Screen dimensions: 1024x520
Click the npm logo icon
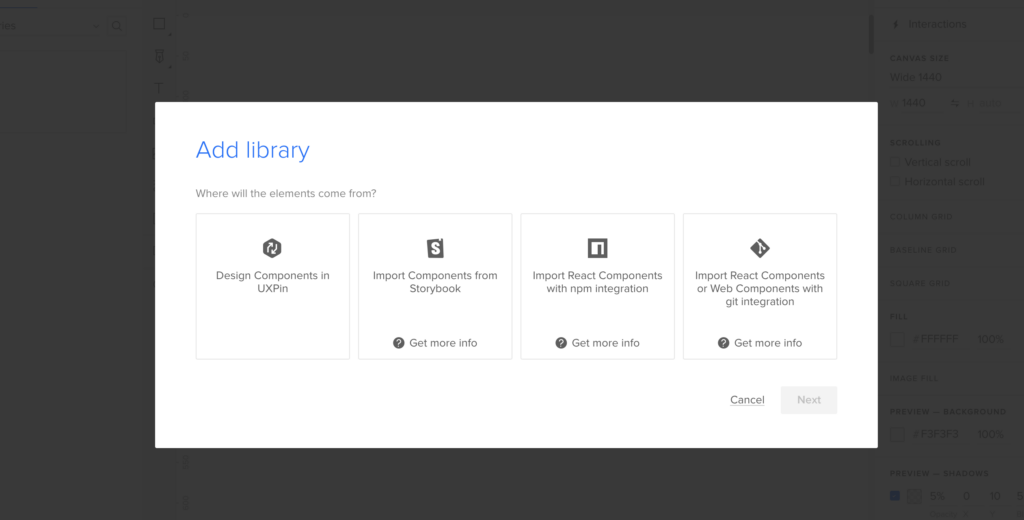point(597,248)
